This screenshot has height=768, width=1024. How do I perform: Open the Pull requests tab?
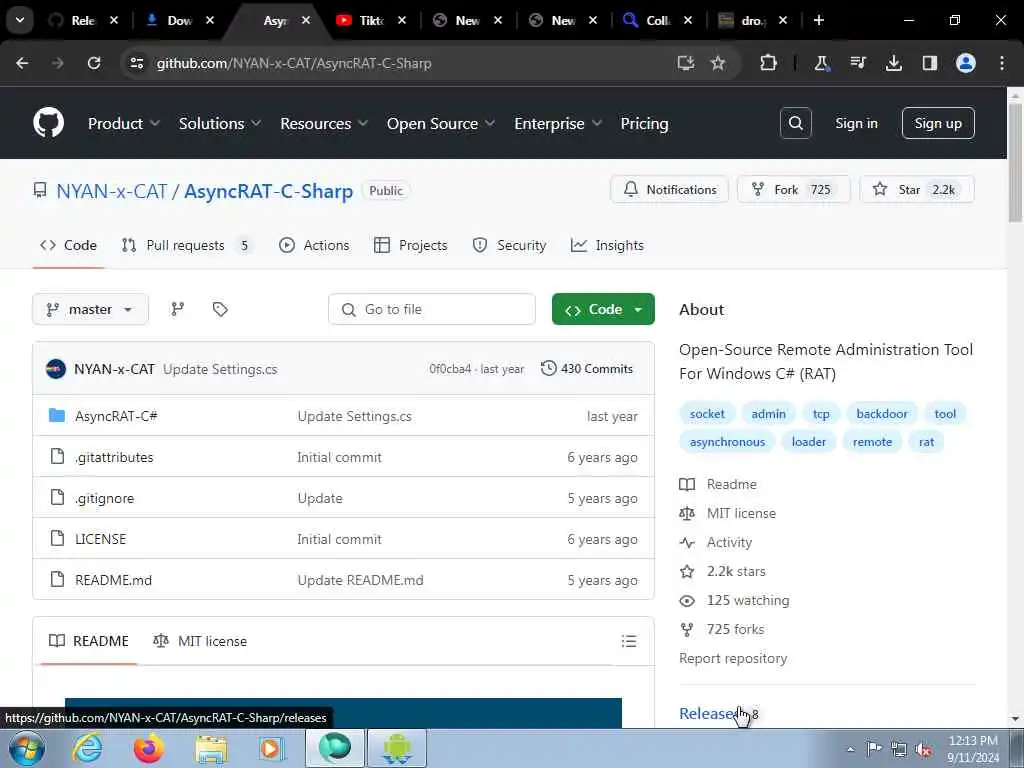[187, 246]
